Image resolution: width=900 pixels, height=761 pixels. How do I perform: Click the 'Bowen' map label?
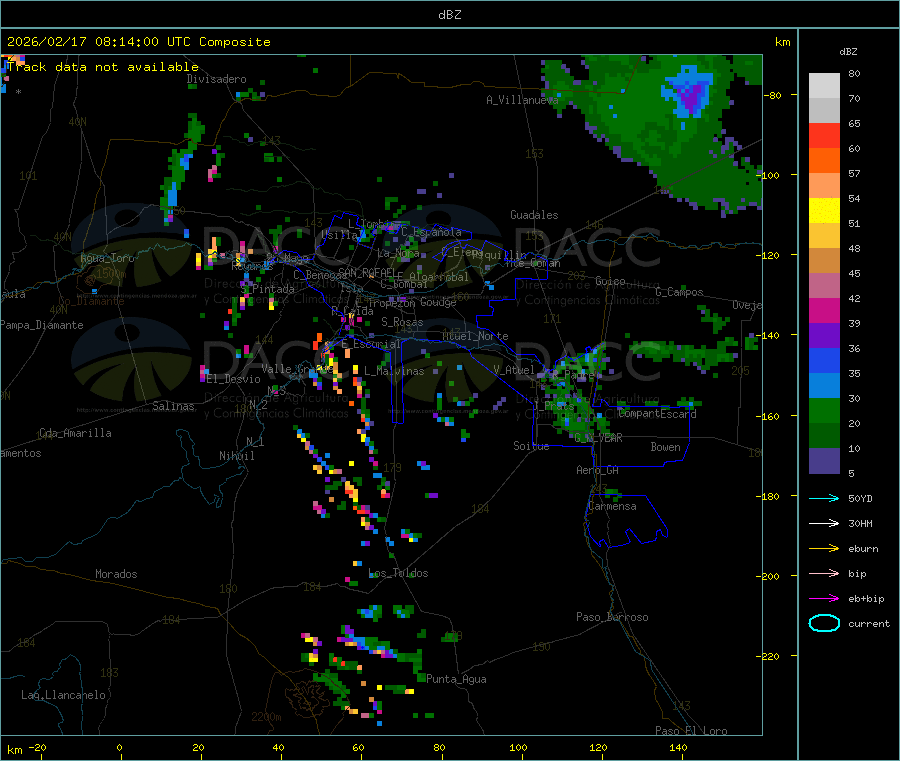tap(665, 447)
